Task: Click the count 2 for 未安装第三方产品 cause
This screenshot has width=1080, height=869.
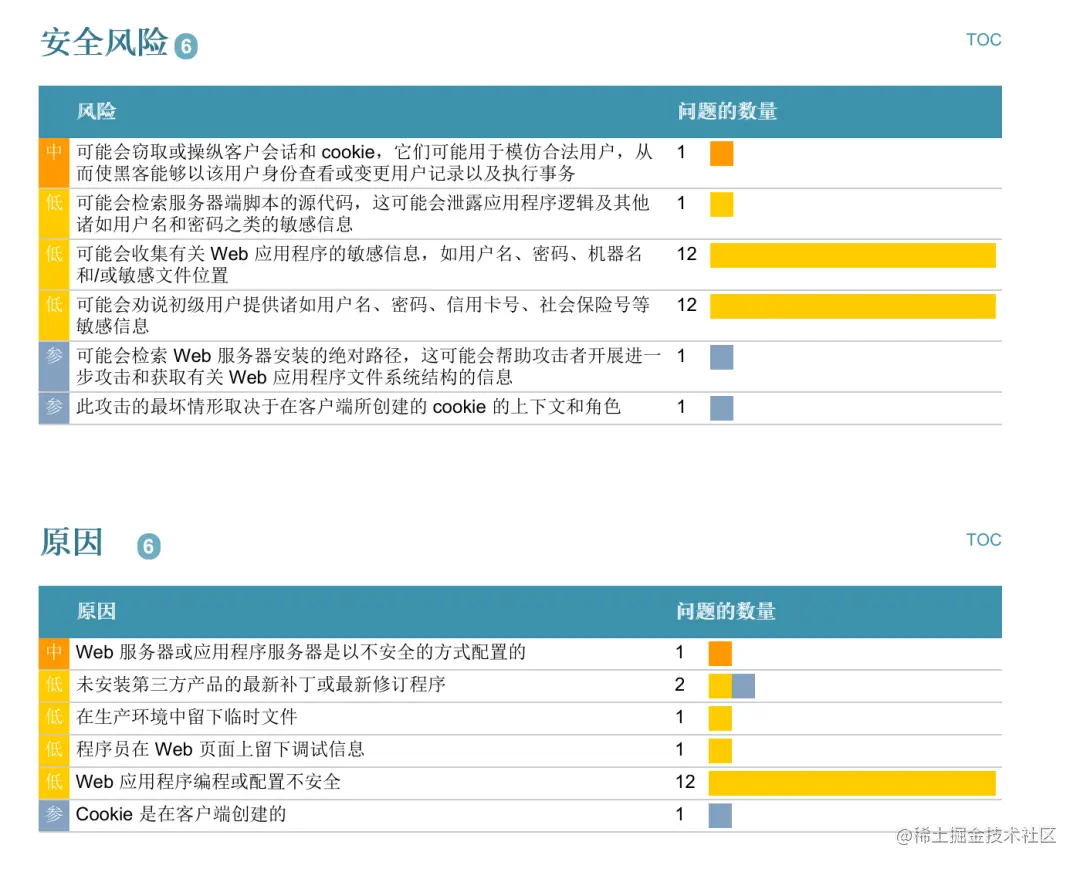Action: point(679,684)
